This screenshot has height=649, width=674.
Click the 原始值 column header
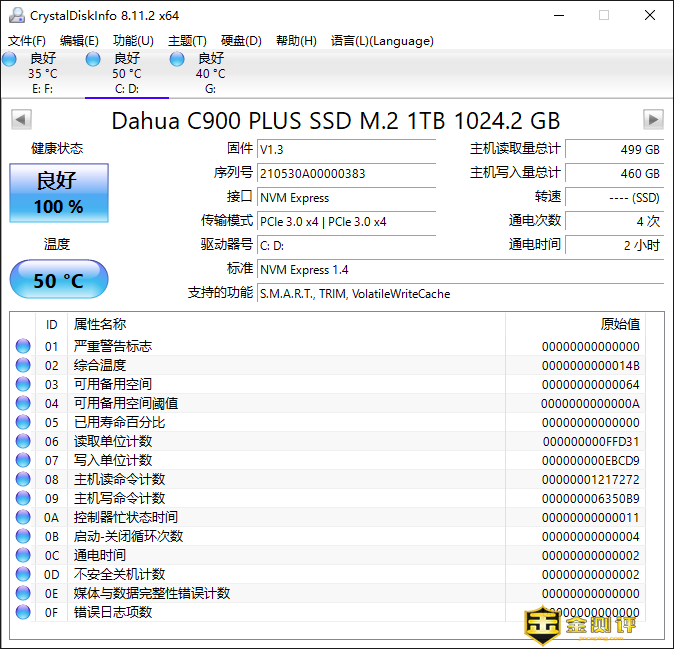[x=619, y=324]
